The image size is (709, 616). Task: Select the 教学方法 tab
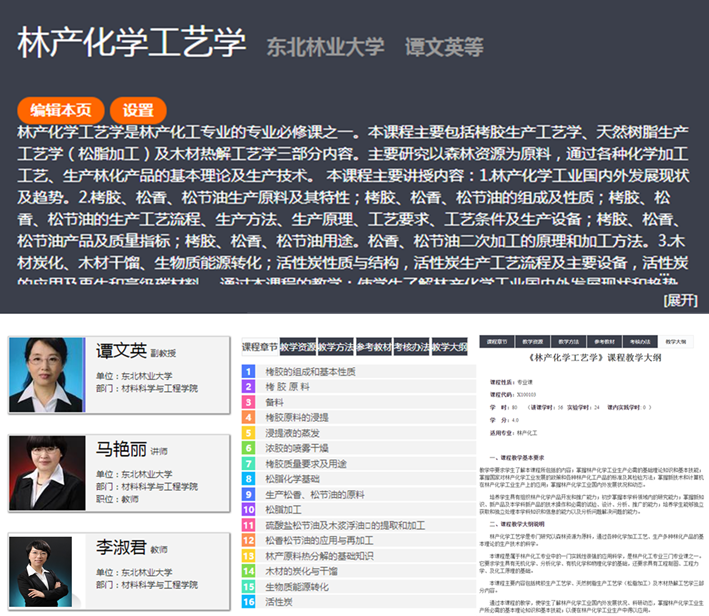click(x=336, y=347)
